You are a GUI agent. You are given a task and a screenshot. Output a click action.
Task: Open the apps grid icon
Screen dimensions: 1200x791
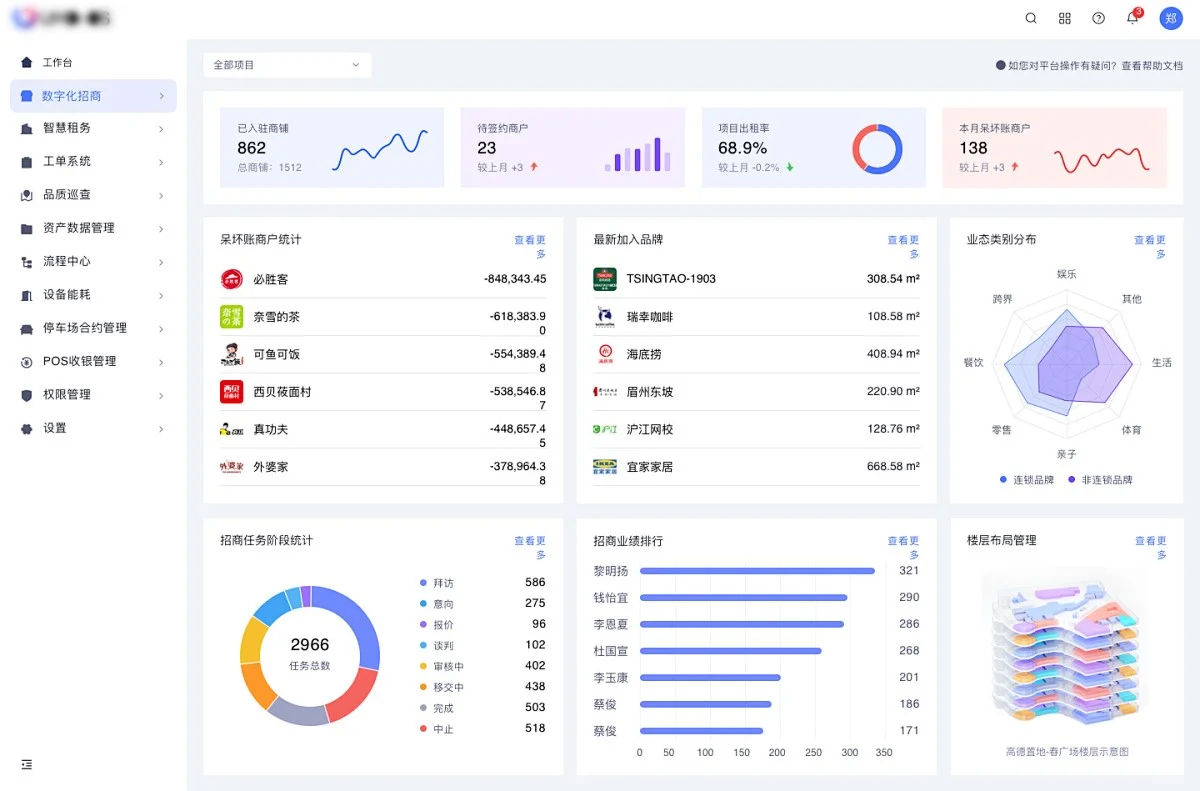[1065, 18]
